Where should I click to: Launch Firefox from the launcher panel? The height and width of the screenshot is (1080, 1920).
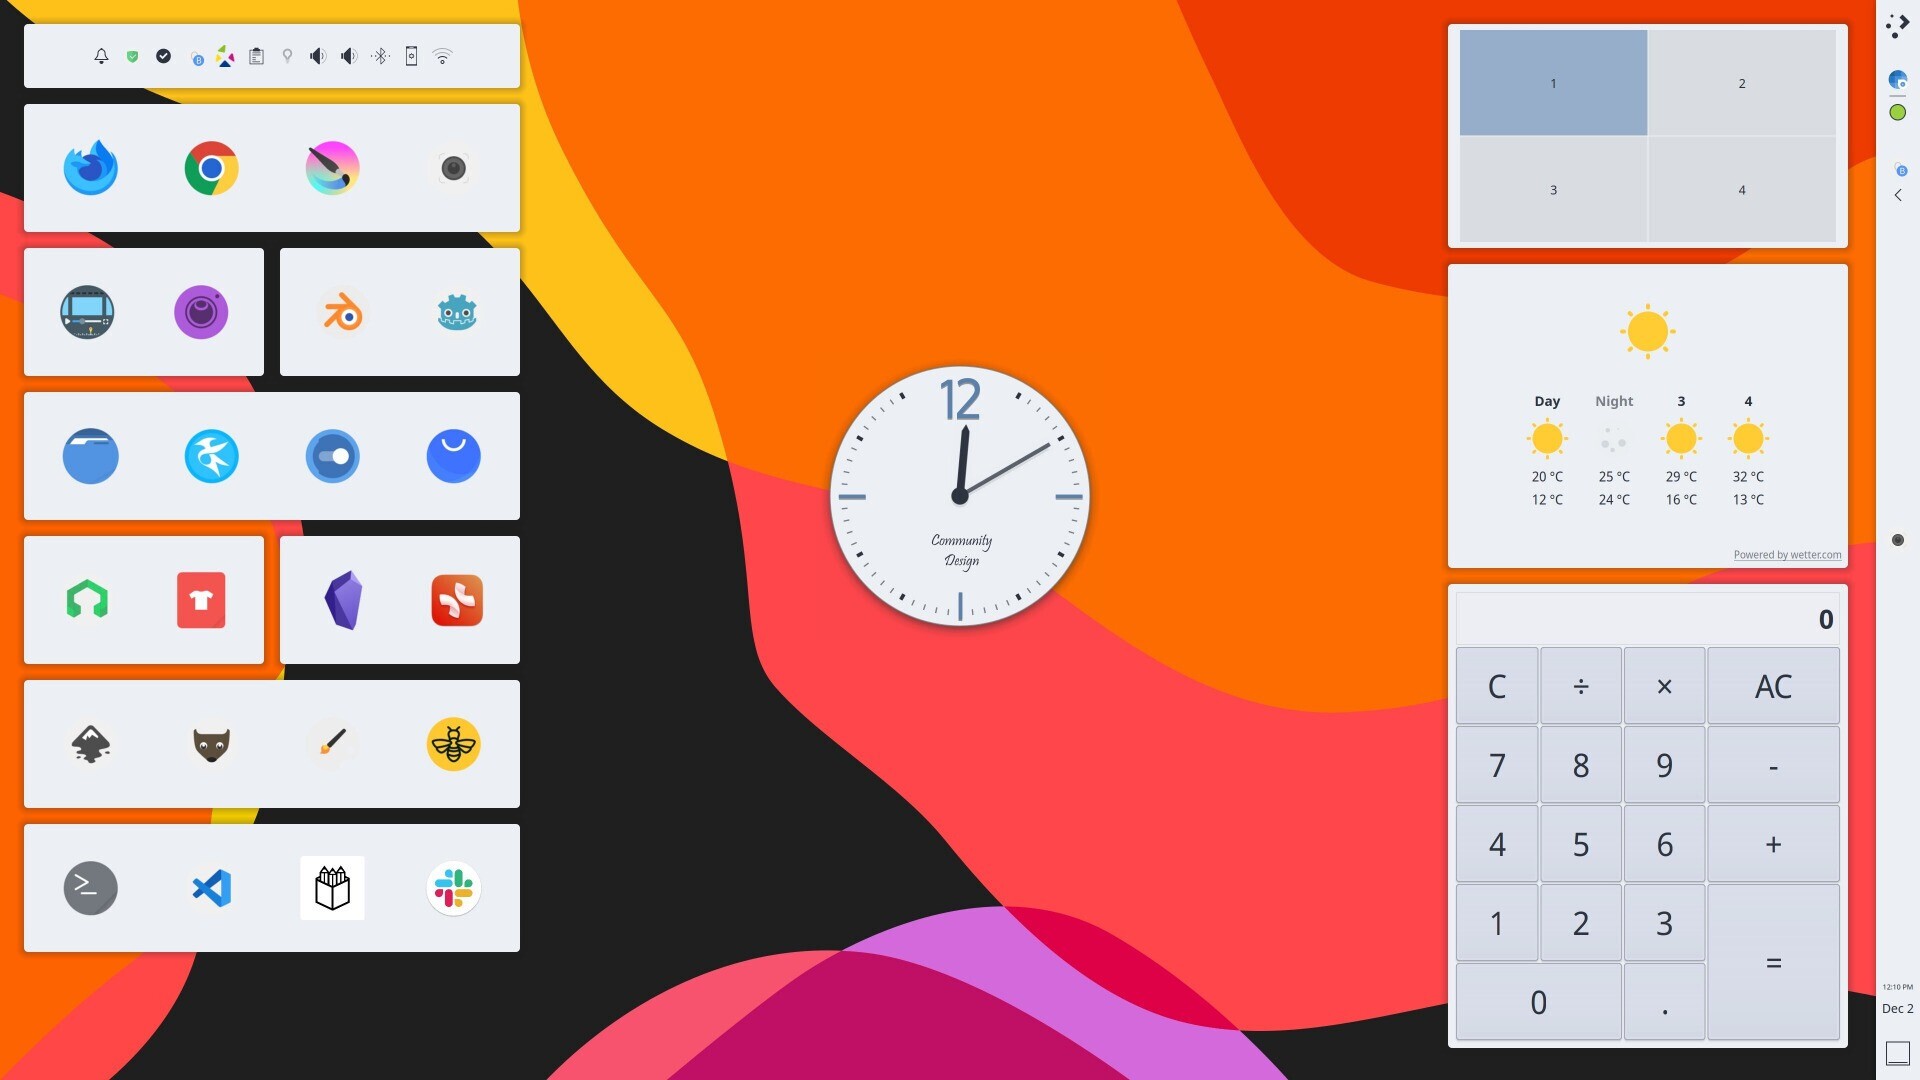[x=90, y=168]
